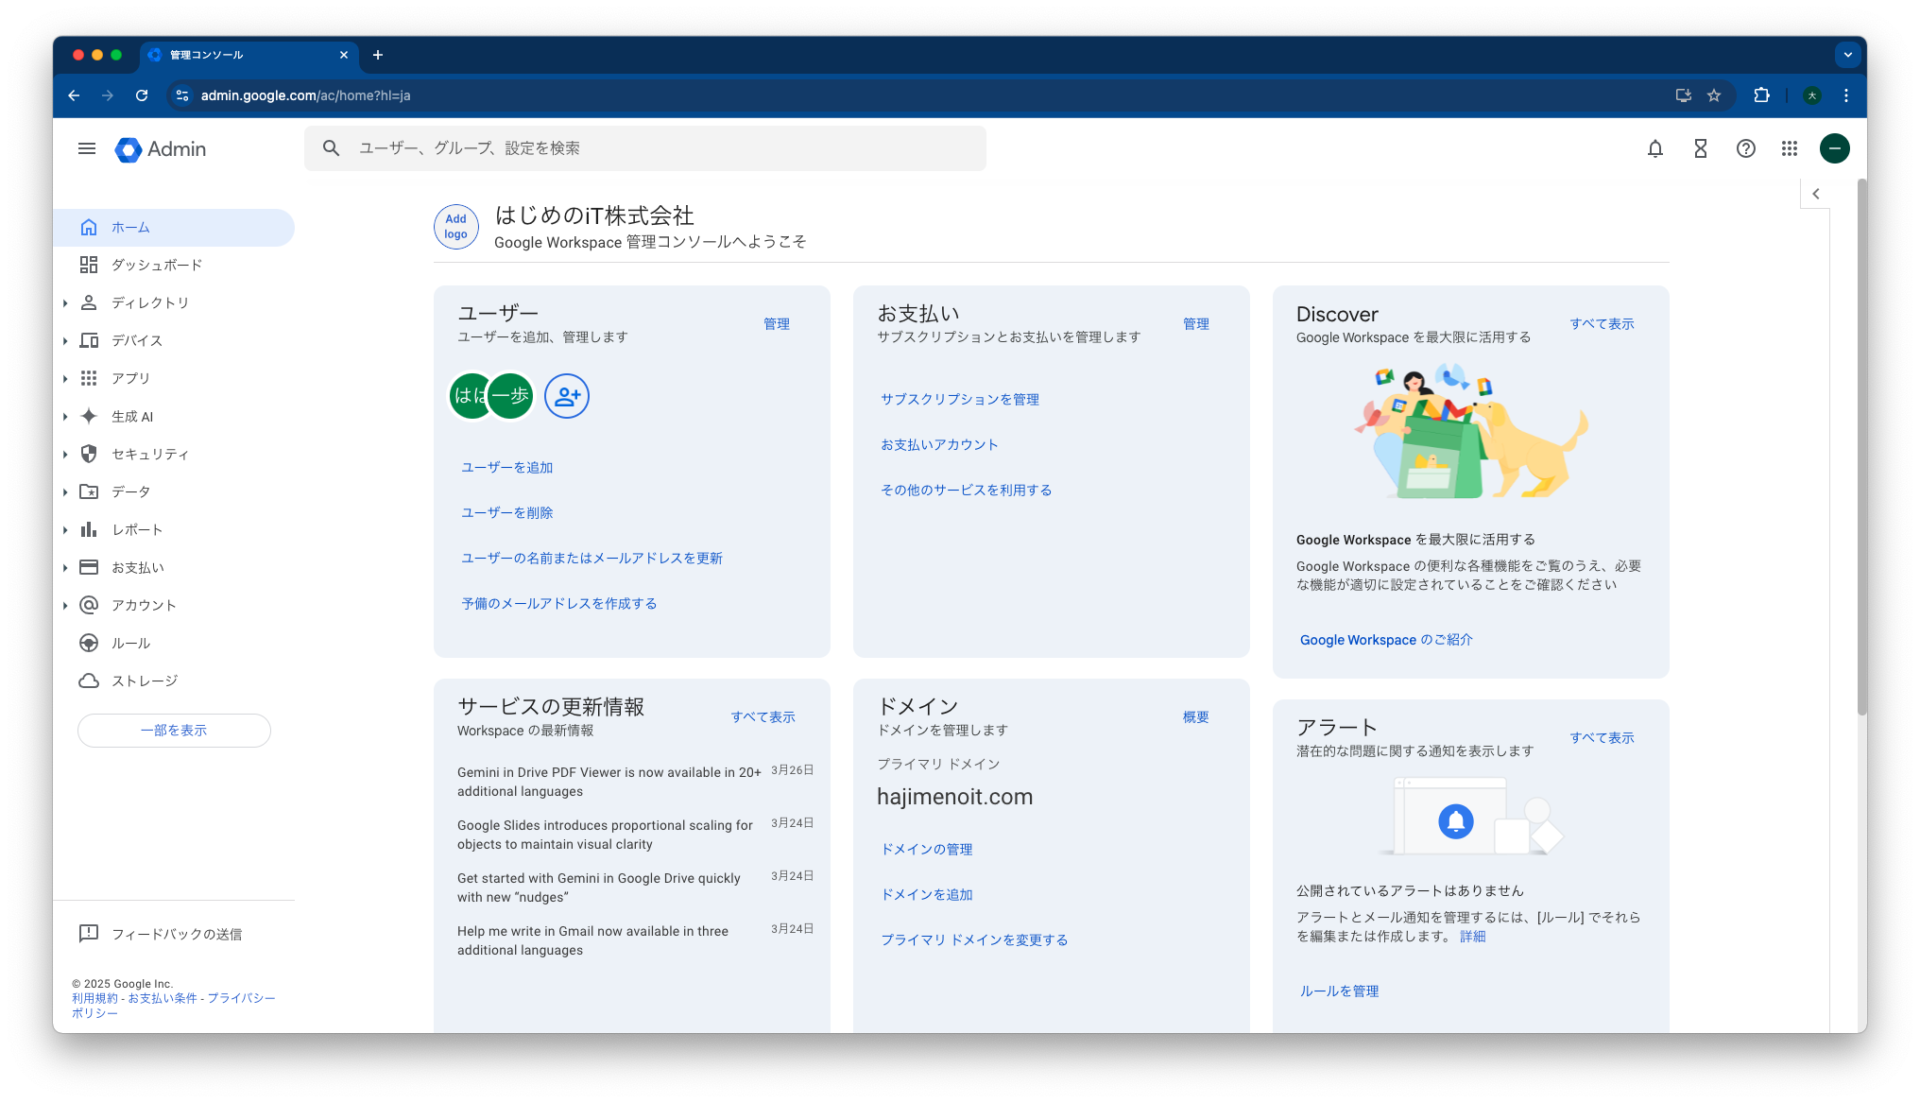The image size is (1920, 1103).
Task: Click 概要 in the ドメイン card
Action: [x=1195, y=717]
